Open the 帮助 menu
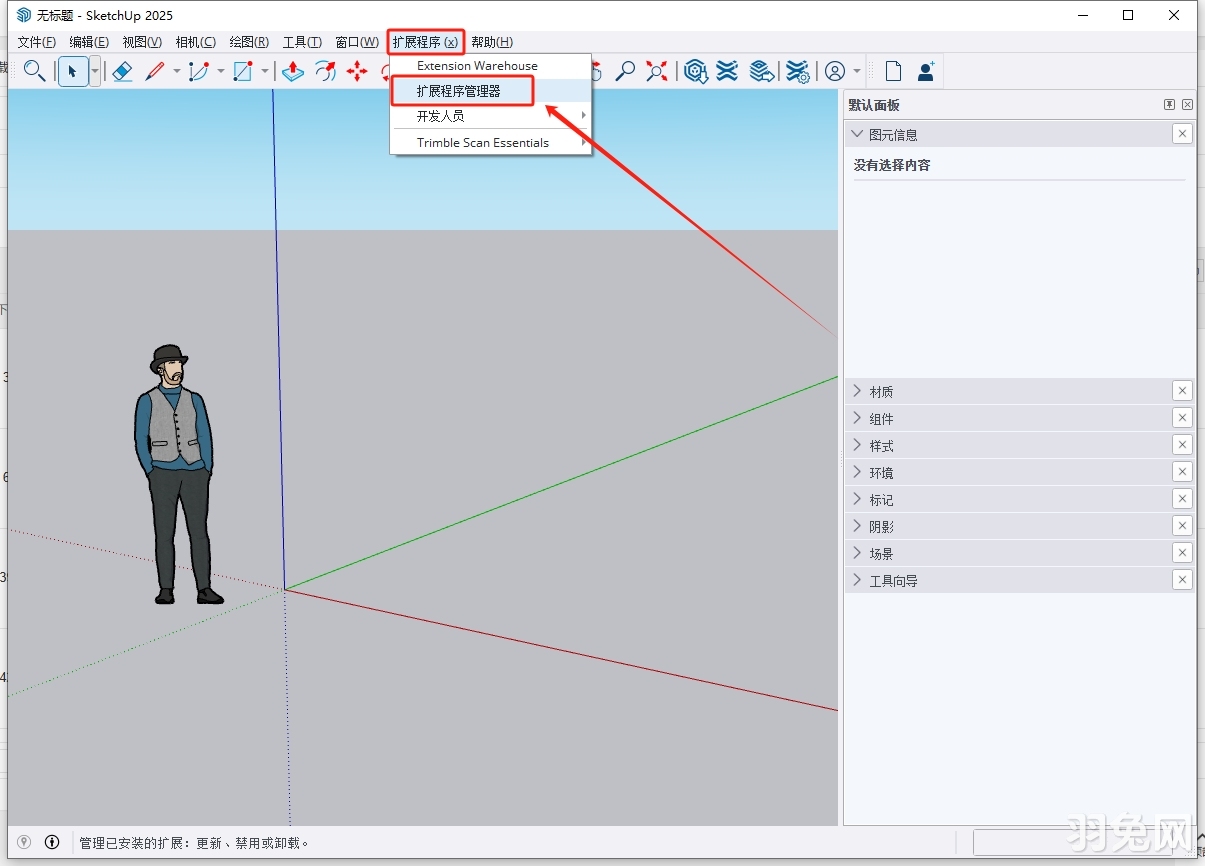The height and width of the screenshot is (866, 1205). pos(489,41)
